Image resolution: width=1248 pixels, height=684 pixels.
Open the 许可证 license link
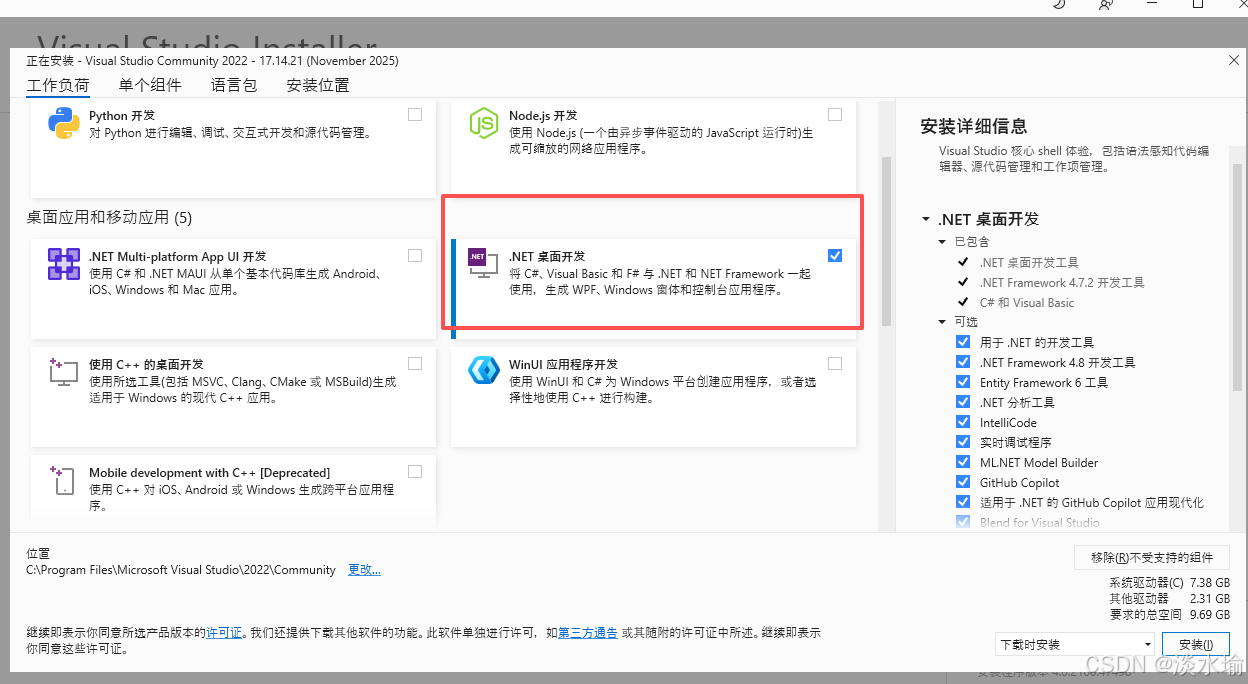(224, 633)
